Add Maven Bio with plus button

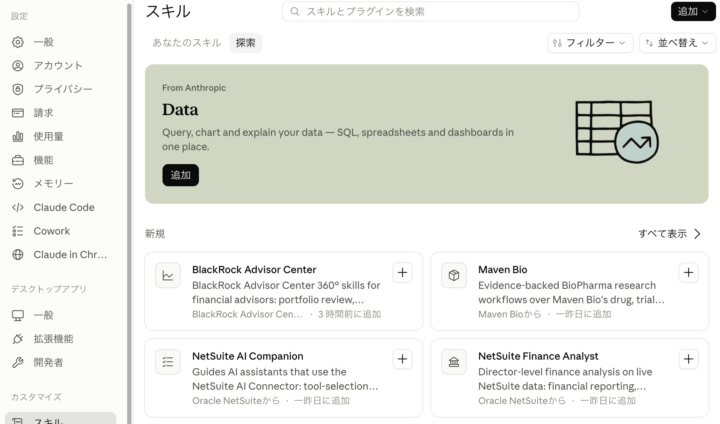point(688,272)
